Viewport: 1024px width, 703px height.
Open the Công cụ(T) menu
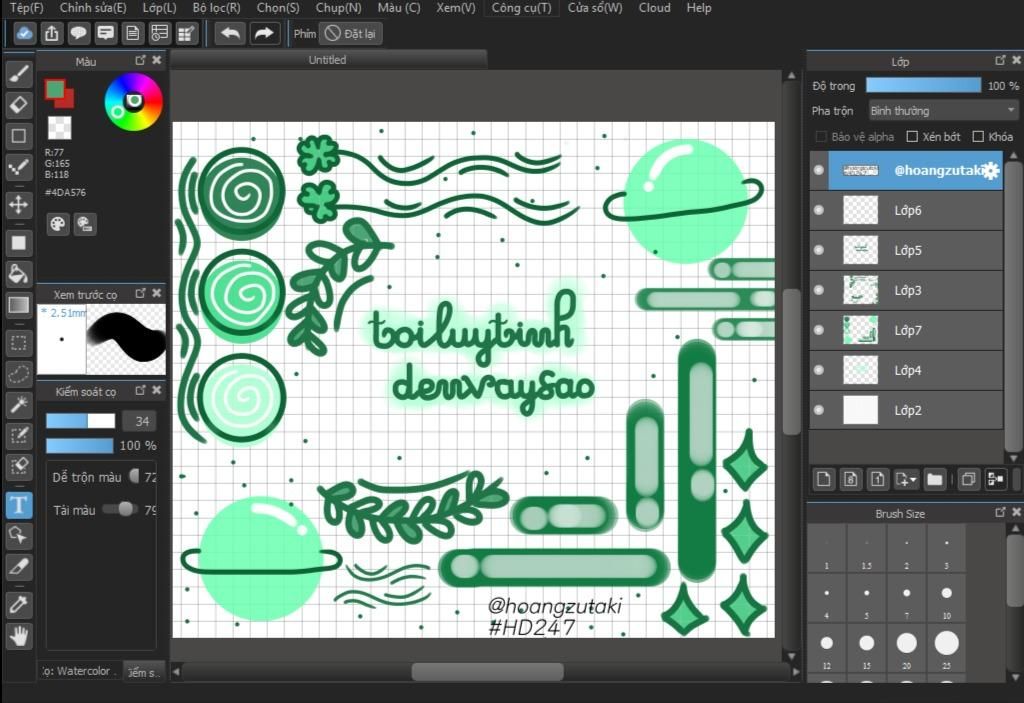[521, 8]
